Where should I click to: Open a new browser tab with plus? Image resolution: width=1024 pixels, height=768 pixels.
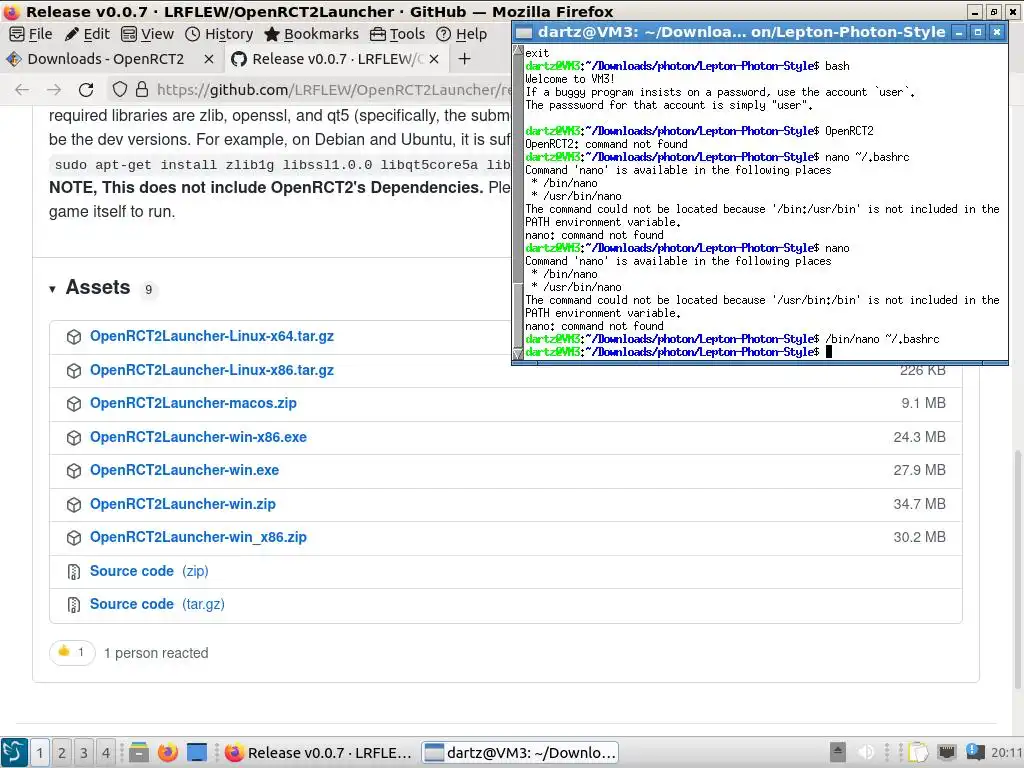[x=464, y=59]
